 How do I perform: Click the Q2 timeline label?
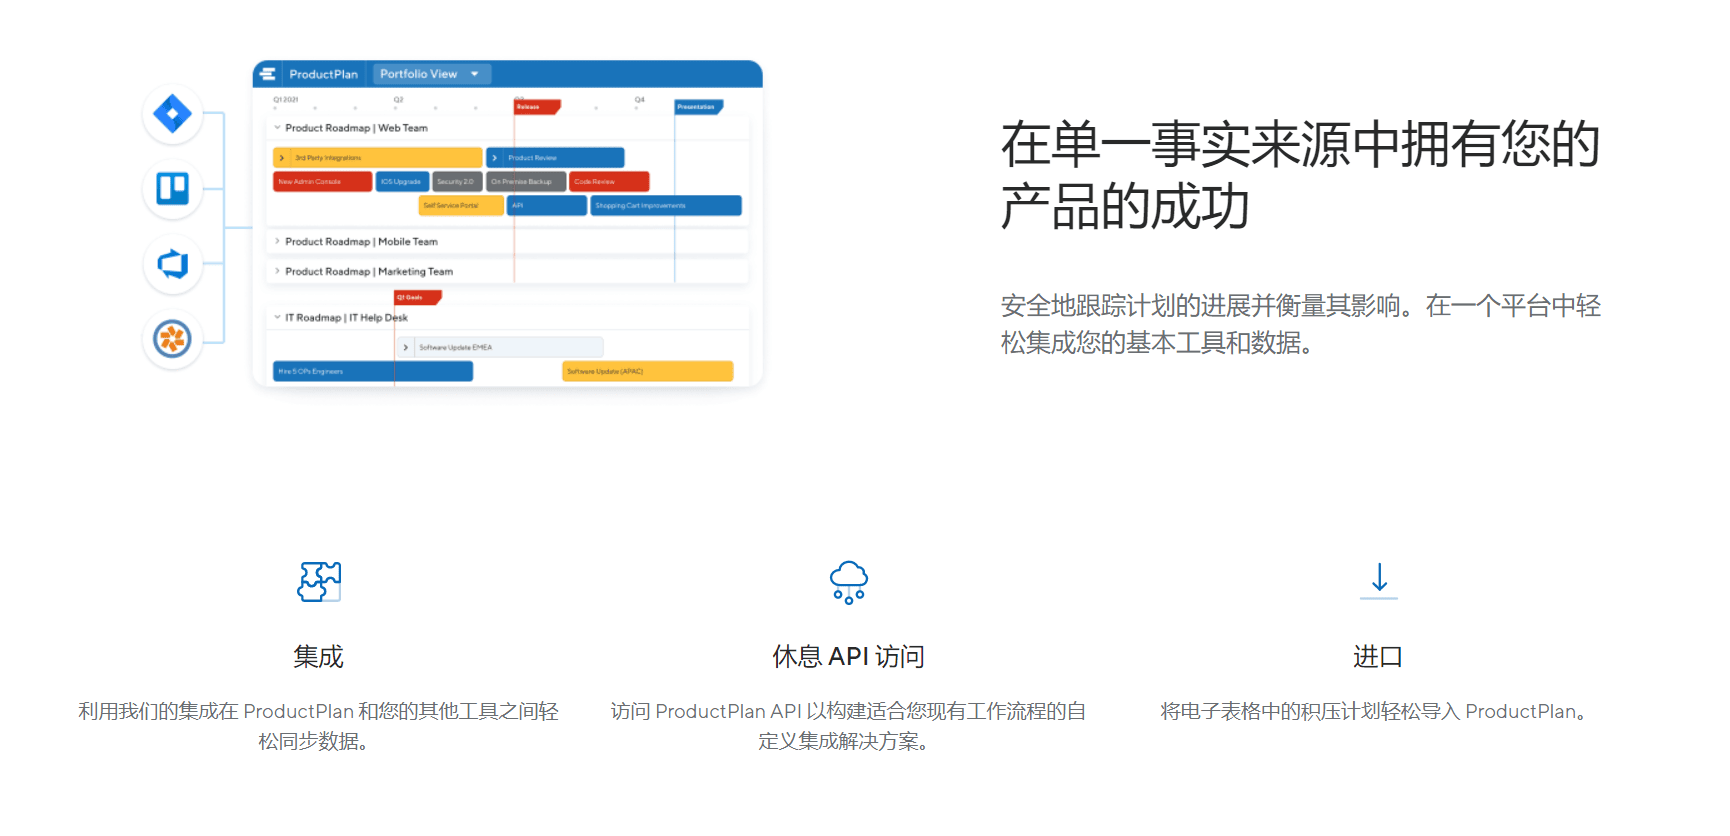398,100
